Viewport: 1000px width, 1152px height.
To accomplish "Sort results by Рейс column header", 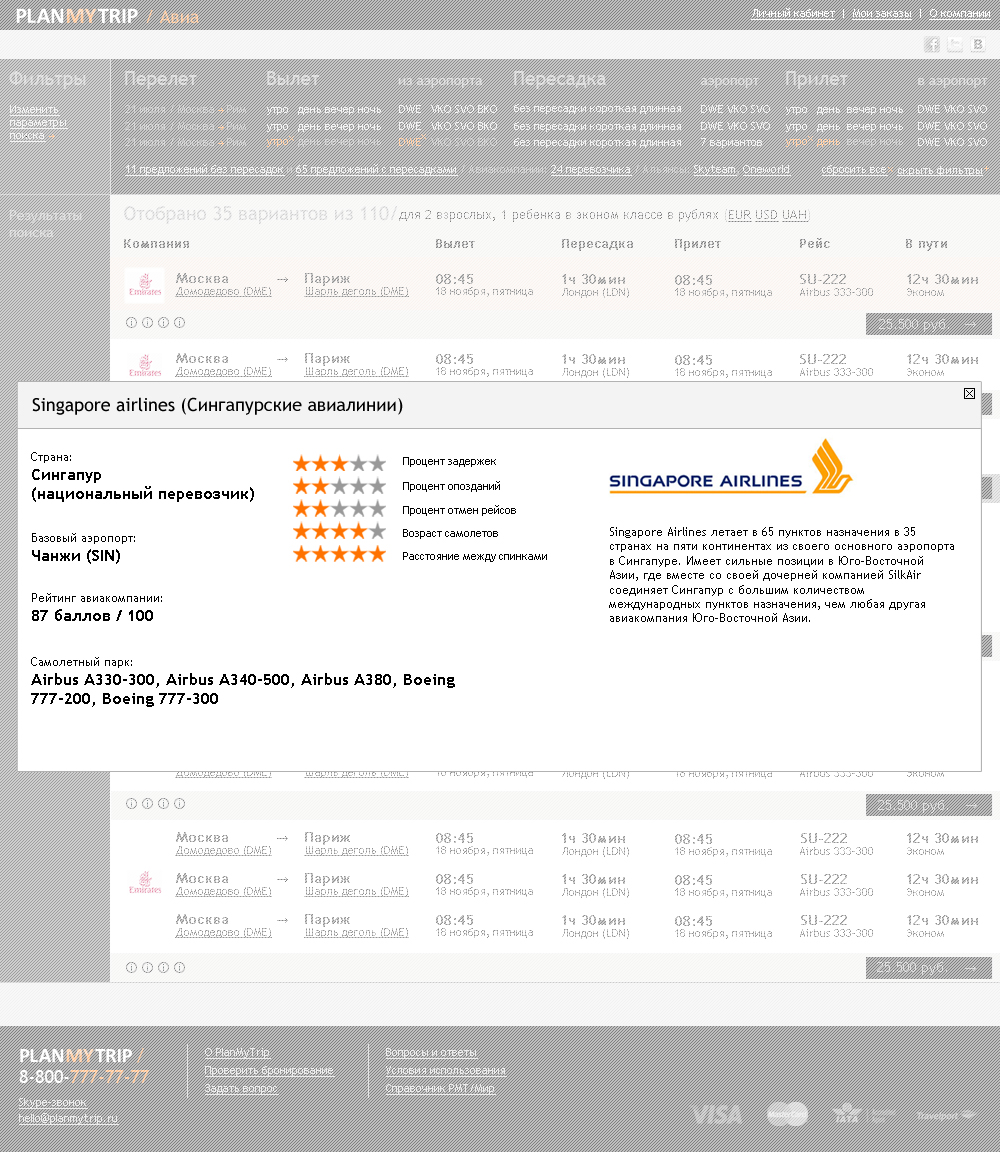I will tap(815, 243).
